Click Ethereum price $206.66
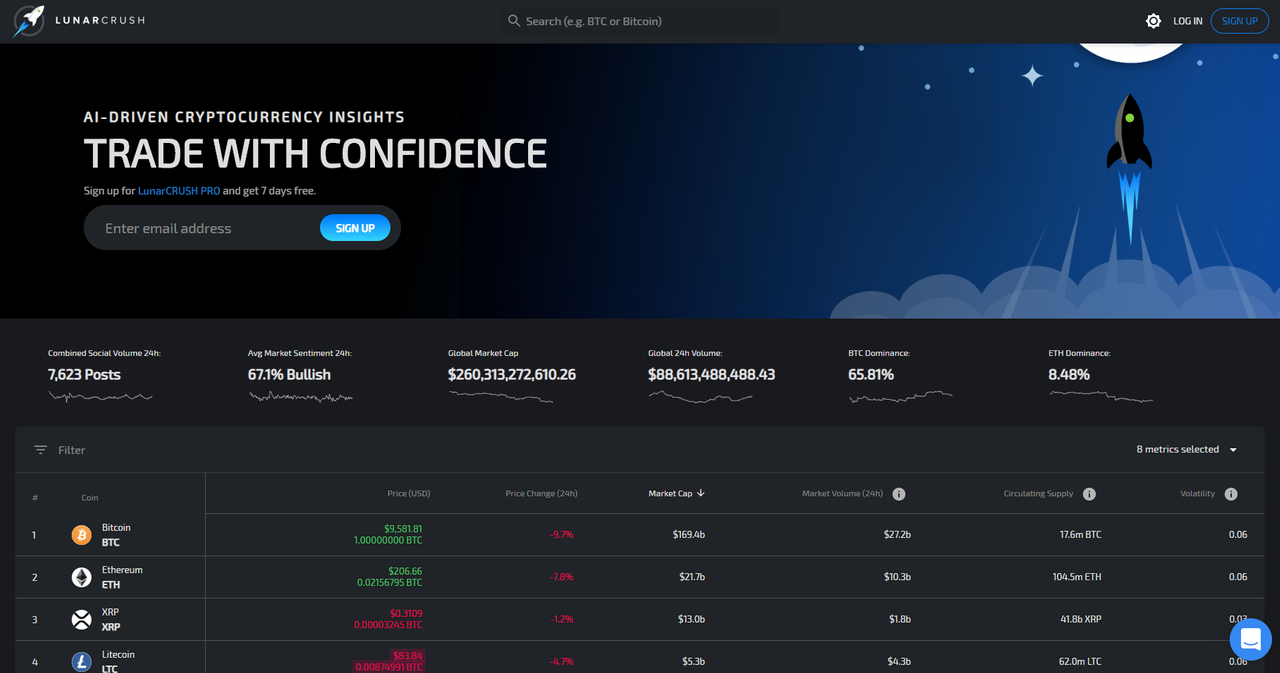 (407, 571)
